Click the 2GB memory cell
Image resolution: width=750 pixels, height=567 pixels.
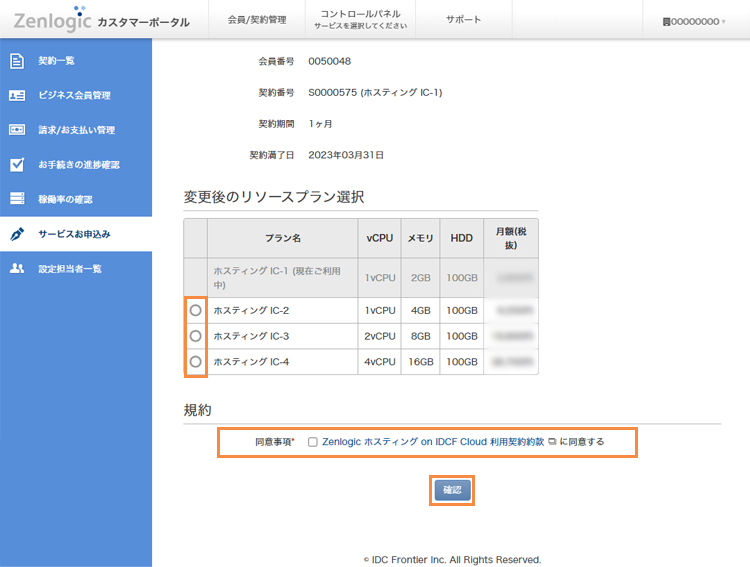tap(420, 278)
